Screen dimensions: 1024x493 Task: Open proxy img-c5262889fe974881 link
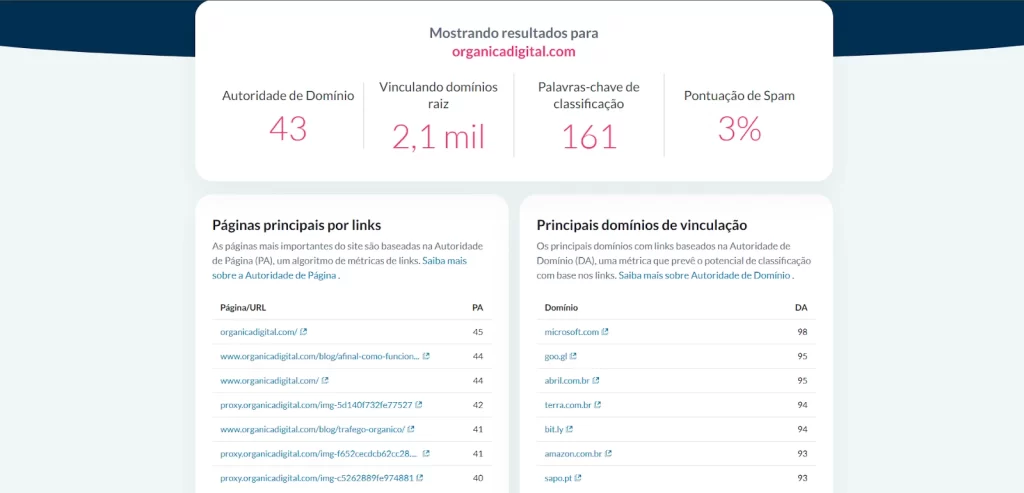click(x=317, y=478)
